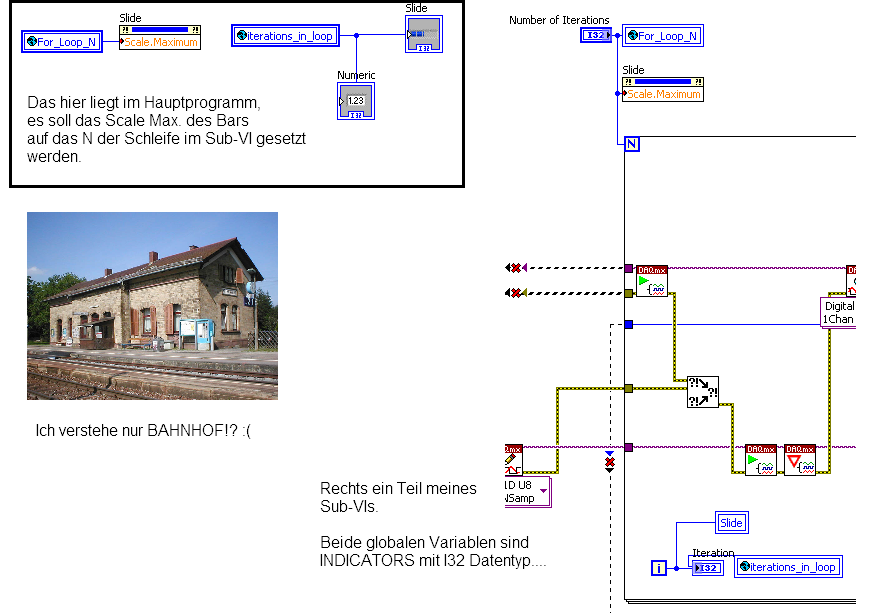Viewport: 882px width, 613px height.
Task: Select the broken wire X on vertical dashed wire
Action: pyautogui.click(x=610, y=462)
